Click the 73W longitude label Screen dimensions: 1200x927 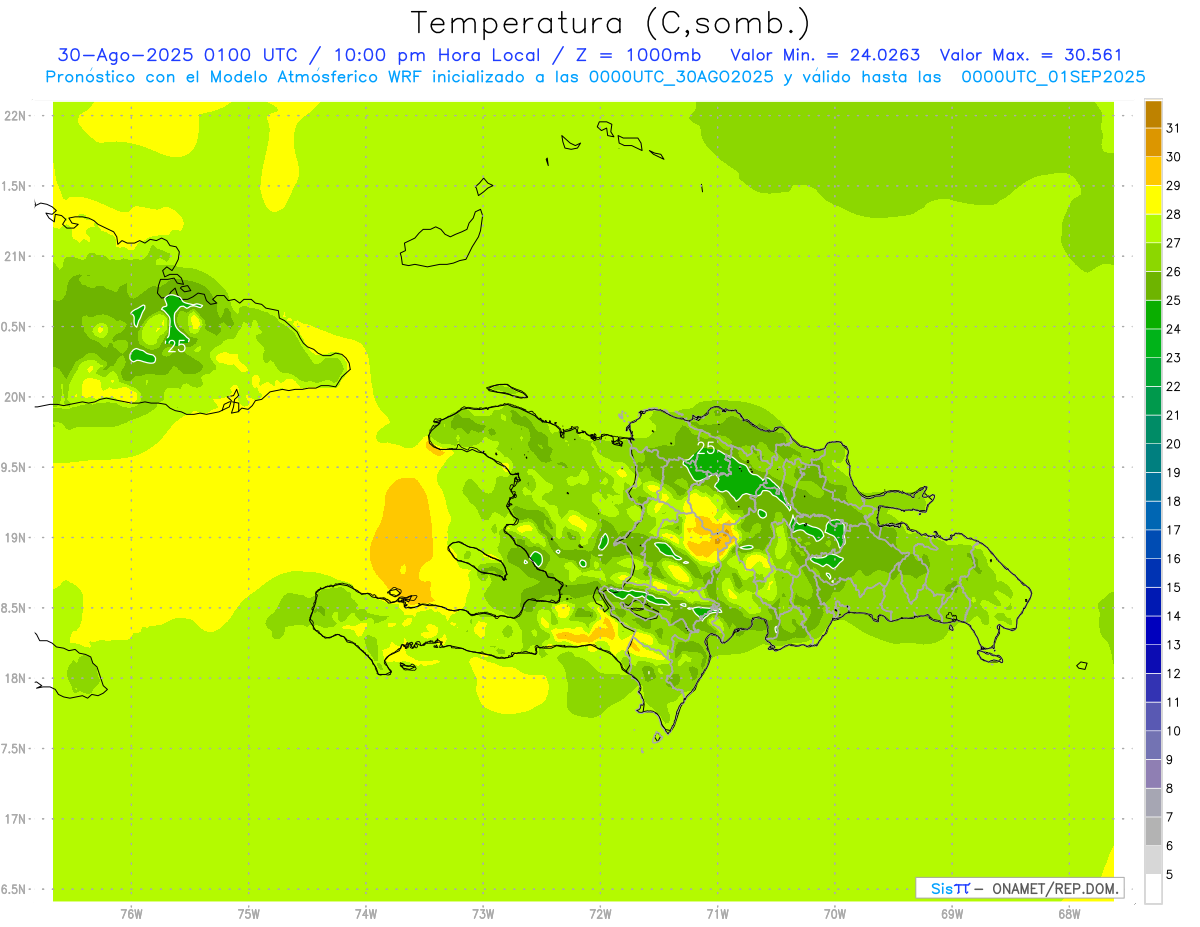point(483,914)
